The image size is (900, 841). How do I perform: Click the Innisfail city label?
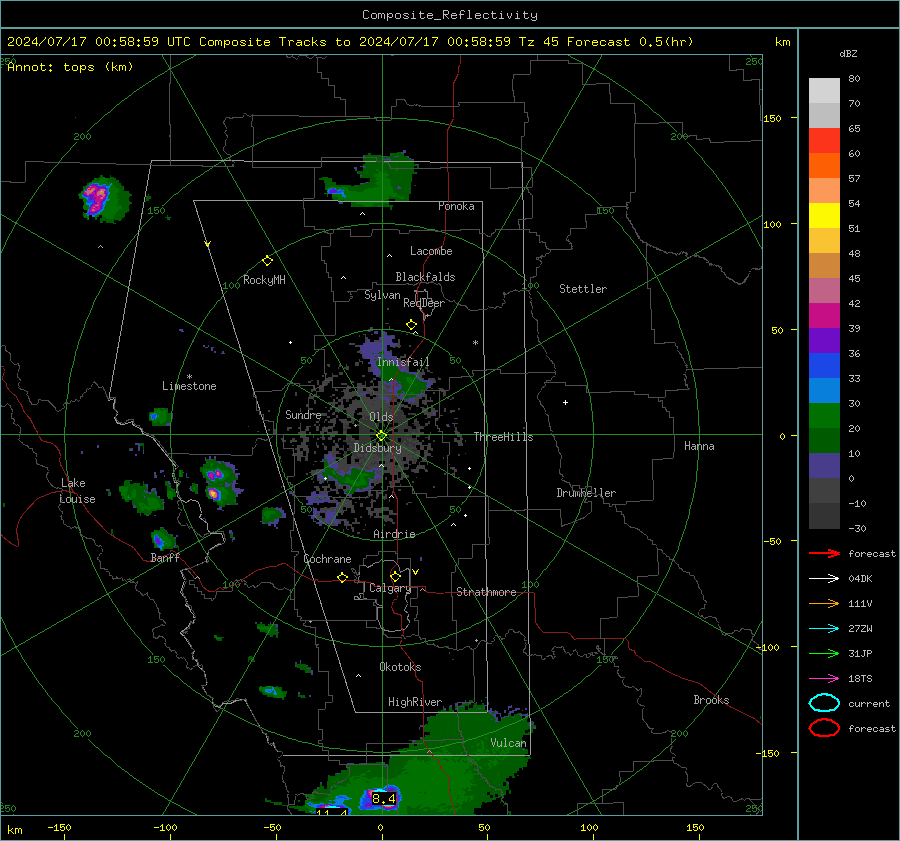point(403,362)
